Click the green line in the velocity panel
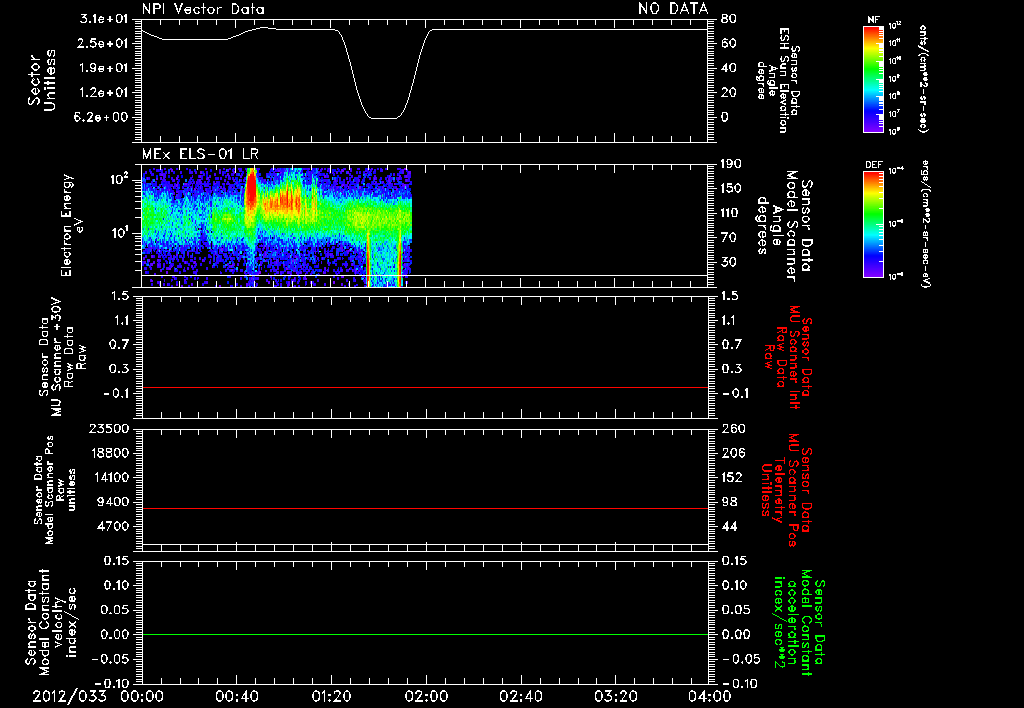The width and height of the screenshot is (1024, 708). click(x=424, y=634)
